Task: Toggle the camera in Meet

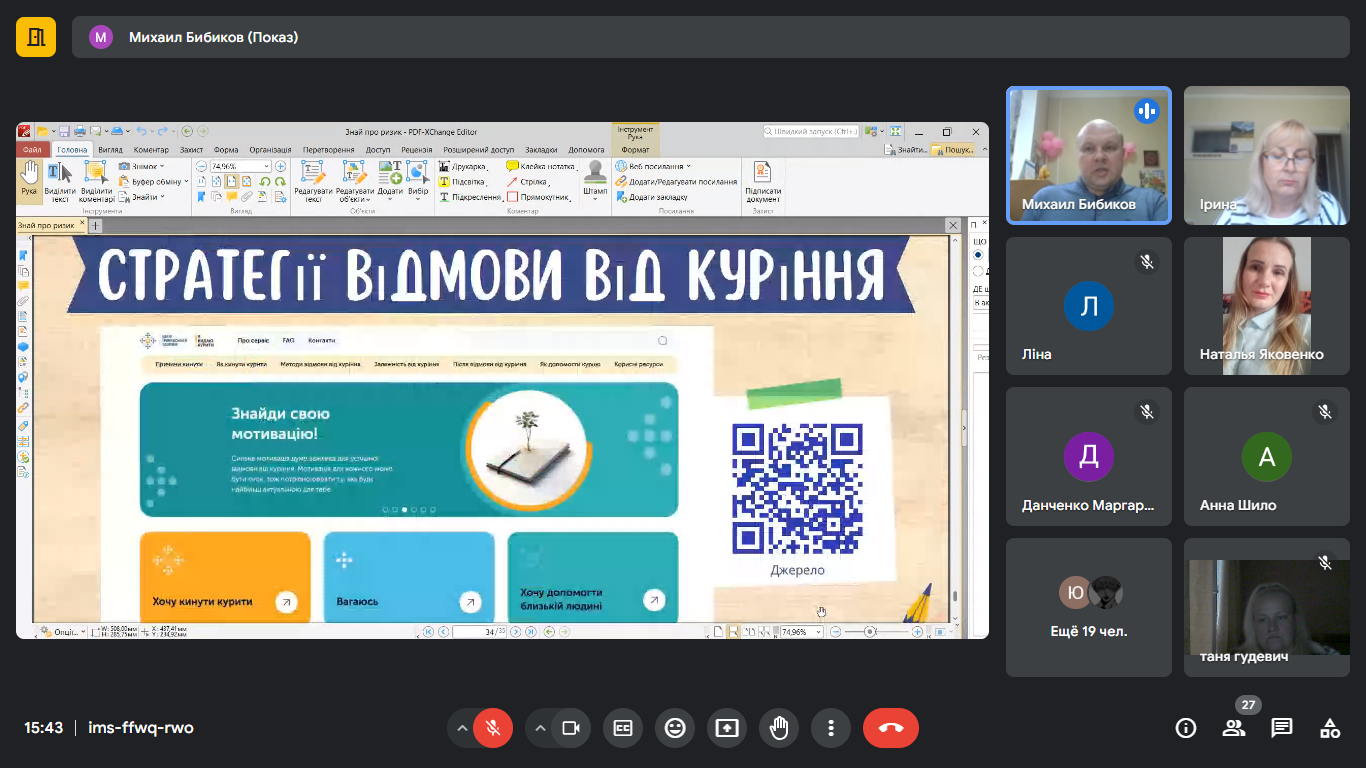Action: click(x=571, y=728)
